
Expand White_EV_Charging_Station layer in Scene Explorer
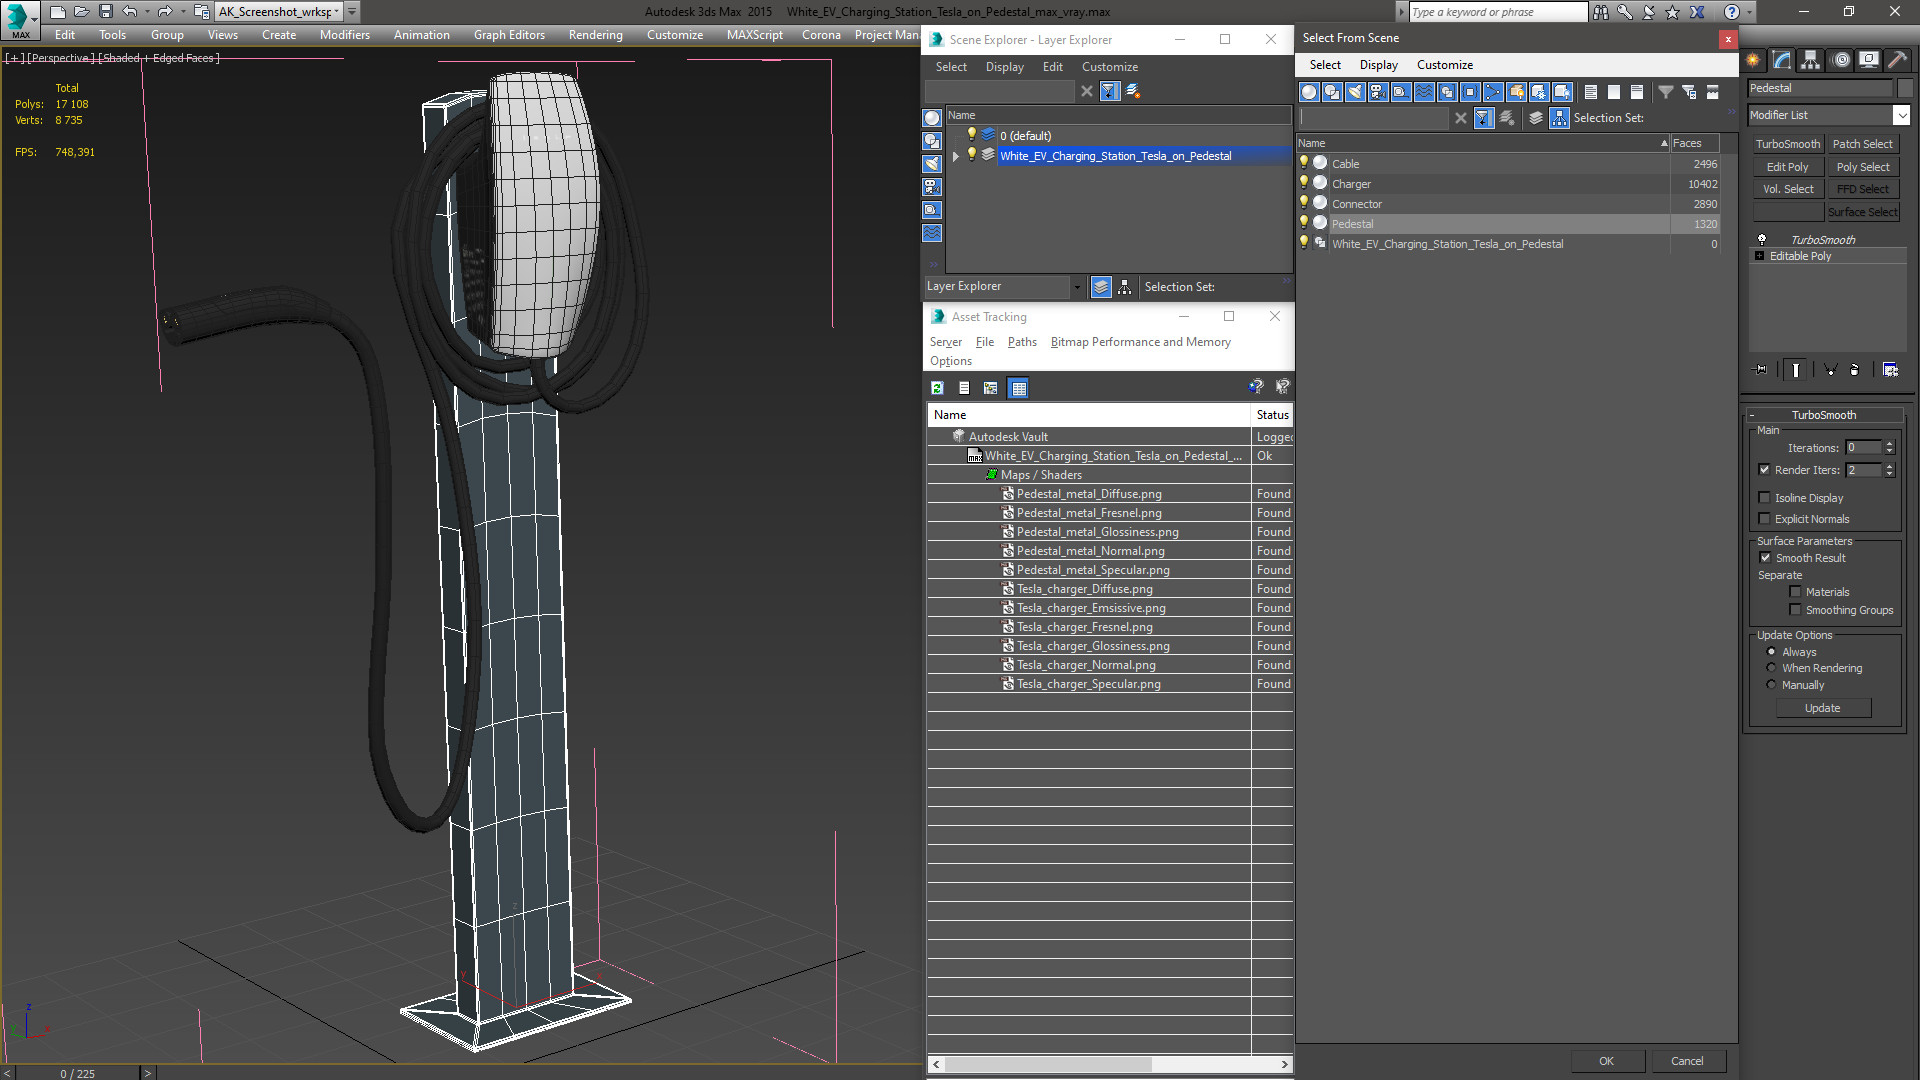(x=956, y=156)
